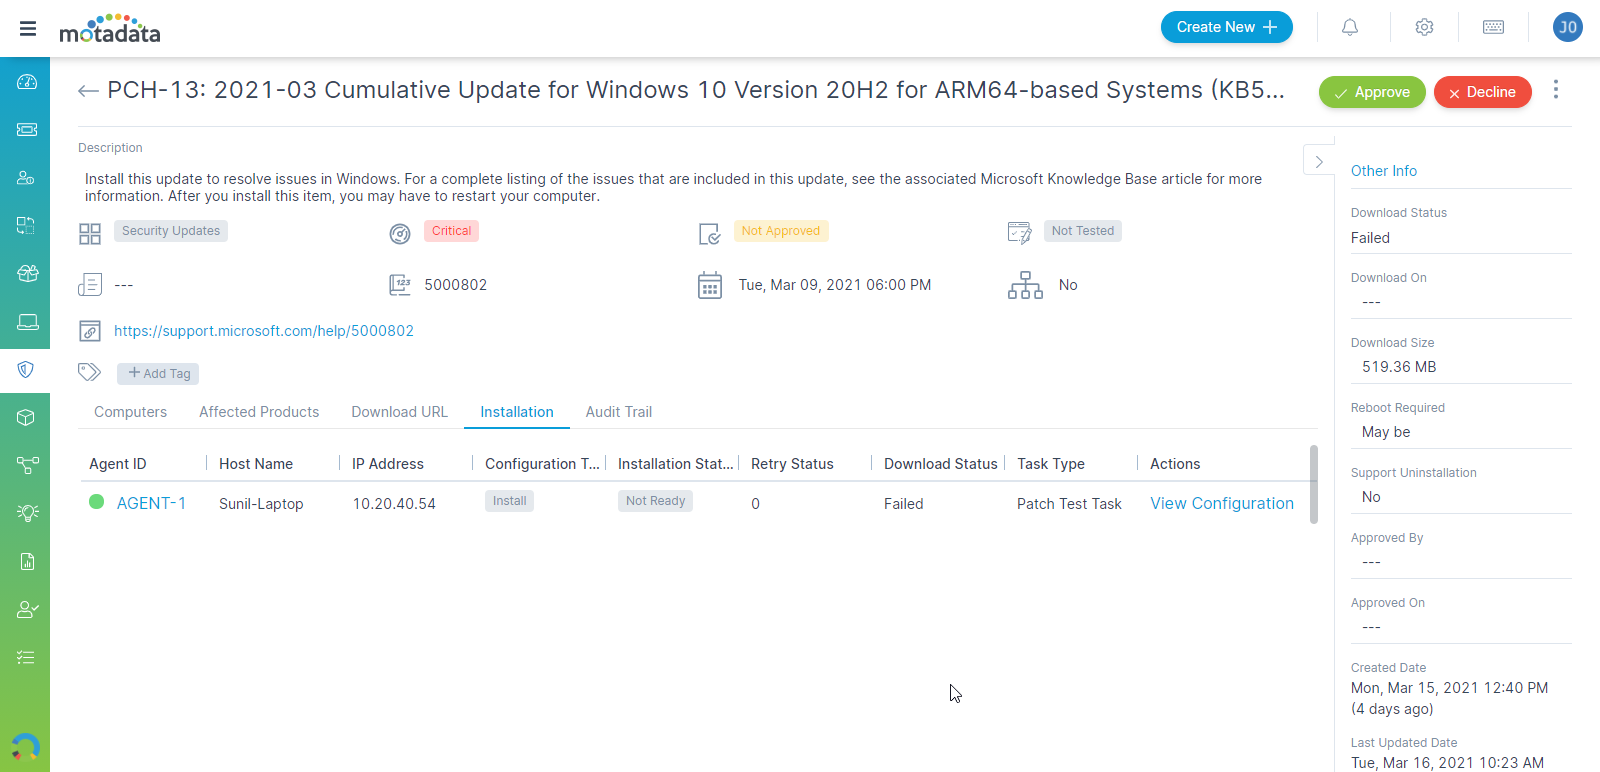This screenshot has width=1600, height=772.
Task: Open the reports document sidebar icon
Action: tap(27, 561)
